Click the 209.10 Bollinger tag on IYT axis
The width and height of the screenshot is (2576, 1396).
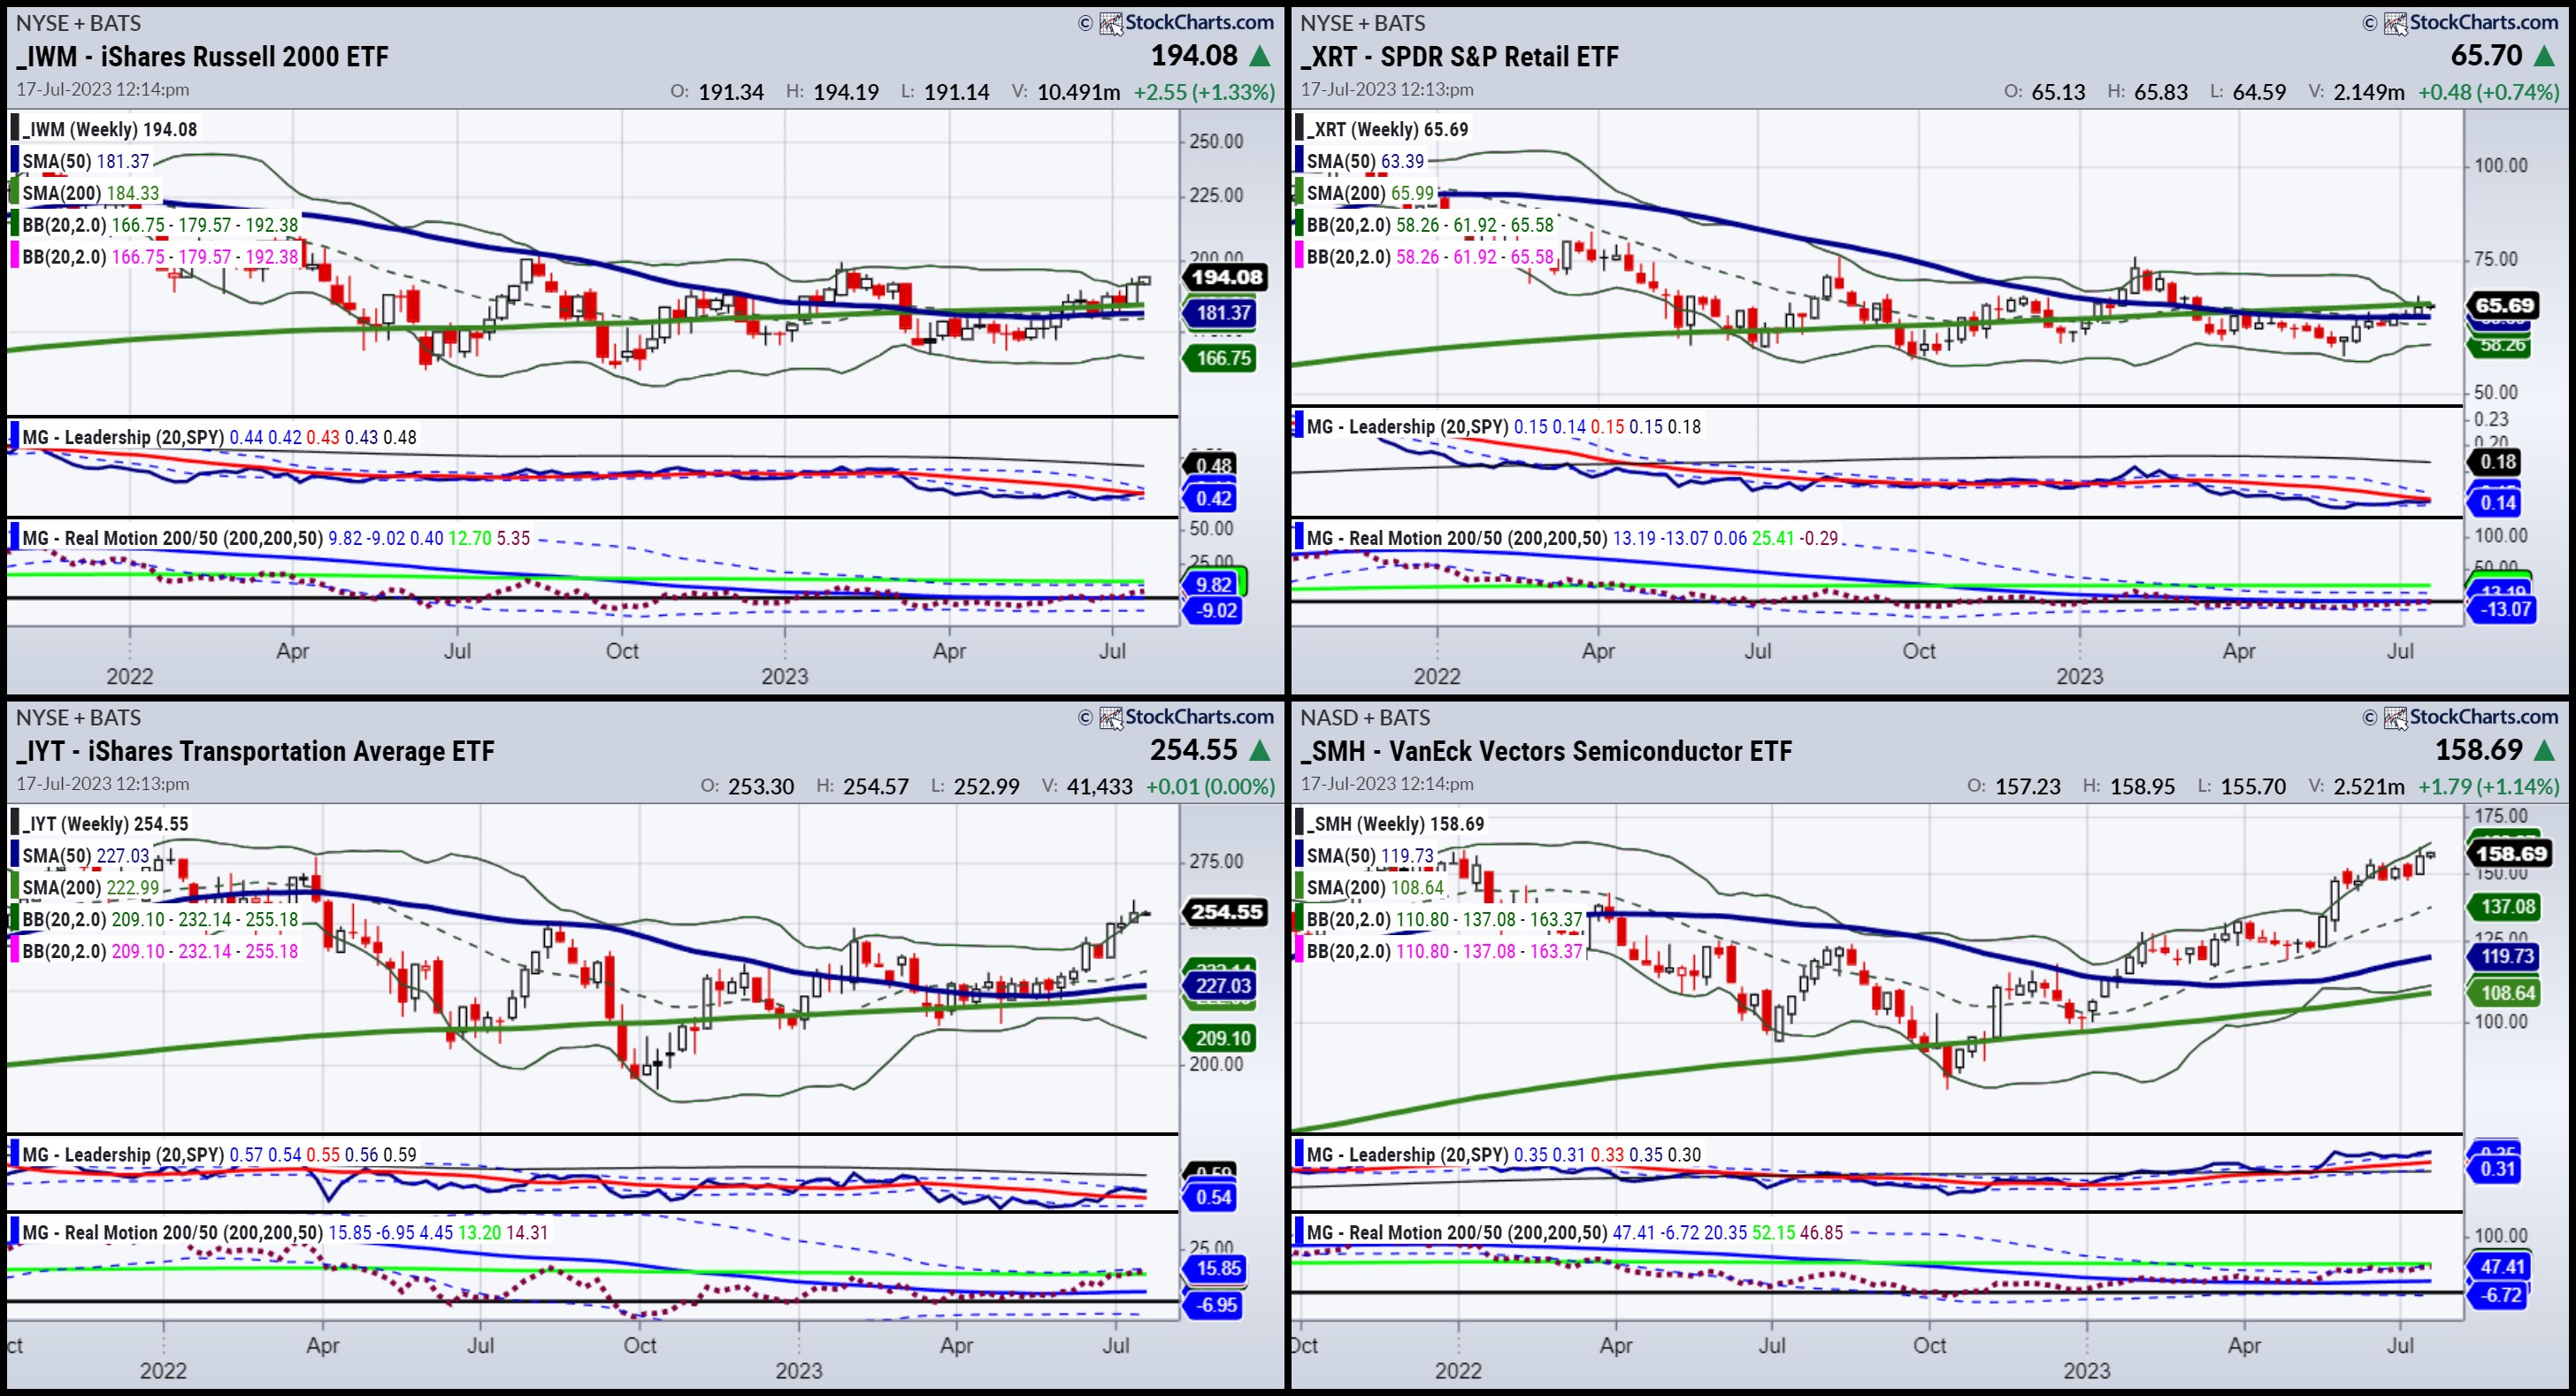1222,1038
